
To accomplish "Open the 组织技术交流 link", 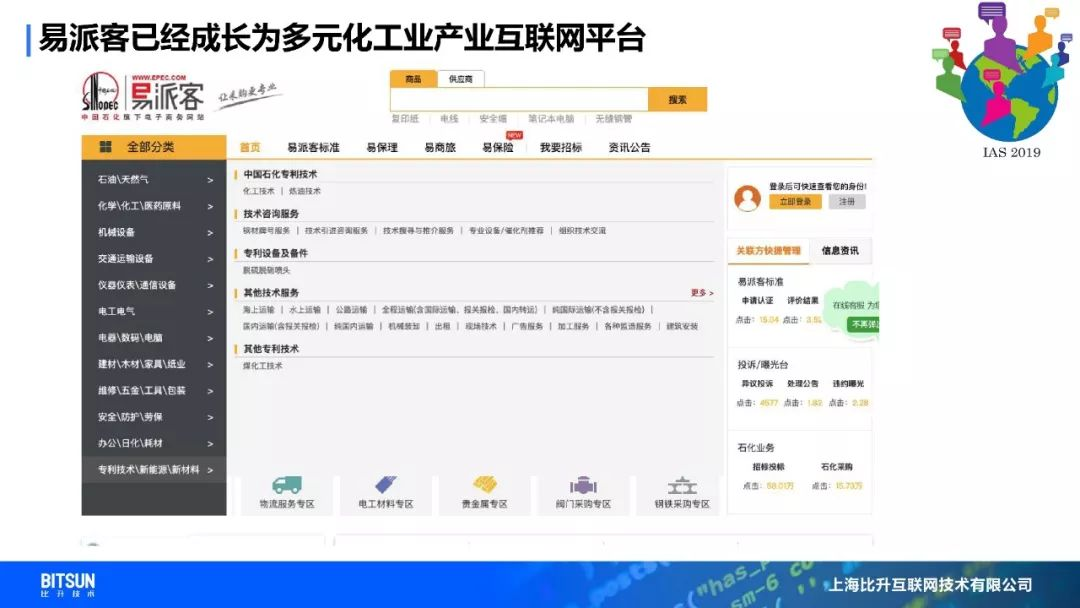I will (582, 231).
